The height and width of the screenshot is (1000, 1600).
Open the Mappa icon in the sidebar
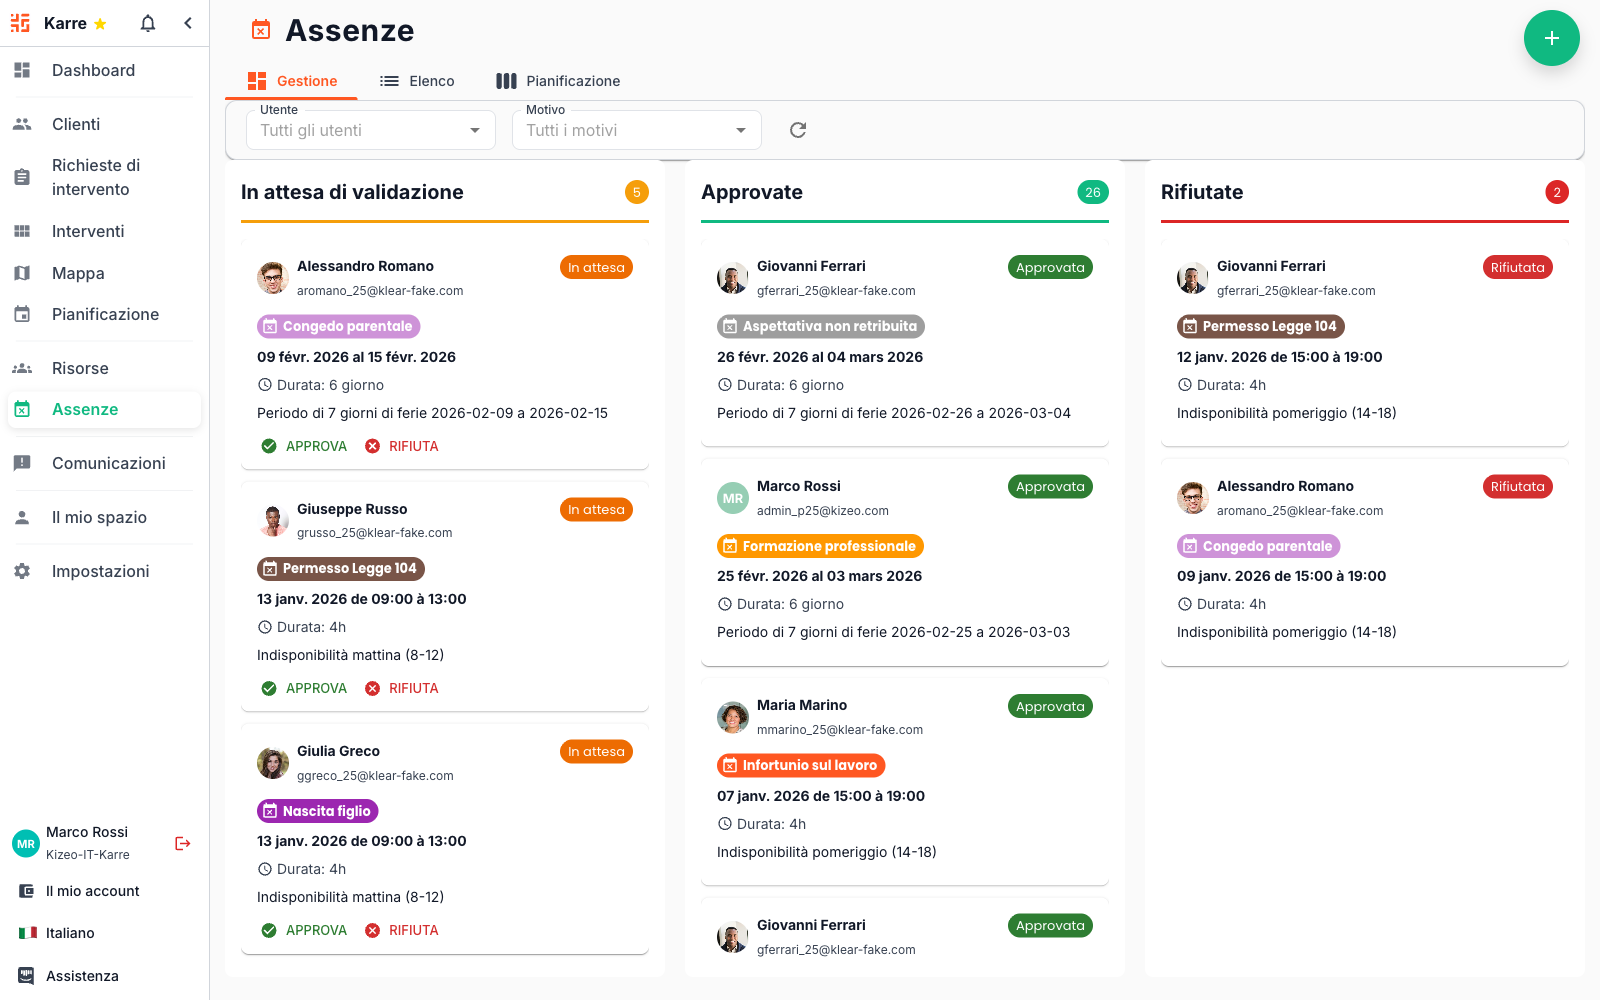pyautogui.click(x=22, y=273)
